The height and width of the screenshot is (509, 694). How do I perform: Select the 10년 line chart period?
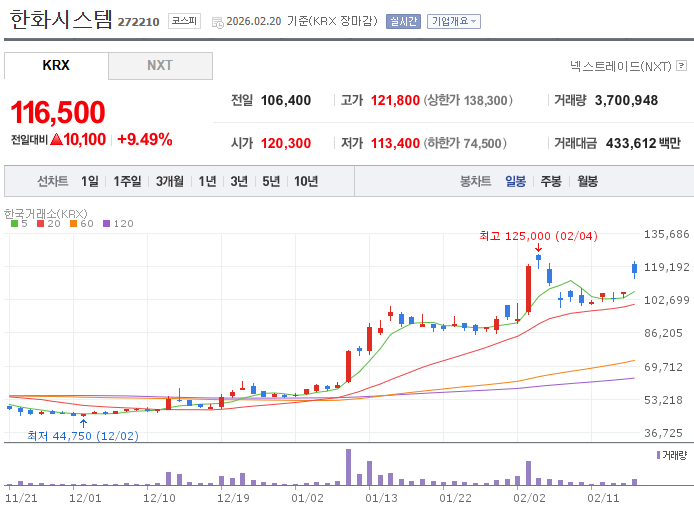tap(306, 181)
